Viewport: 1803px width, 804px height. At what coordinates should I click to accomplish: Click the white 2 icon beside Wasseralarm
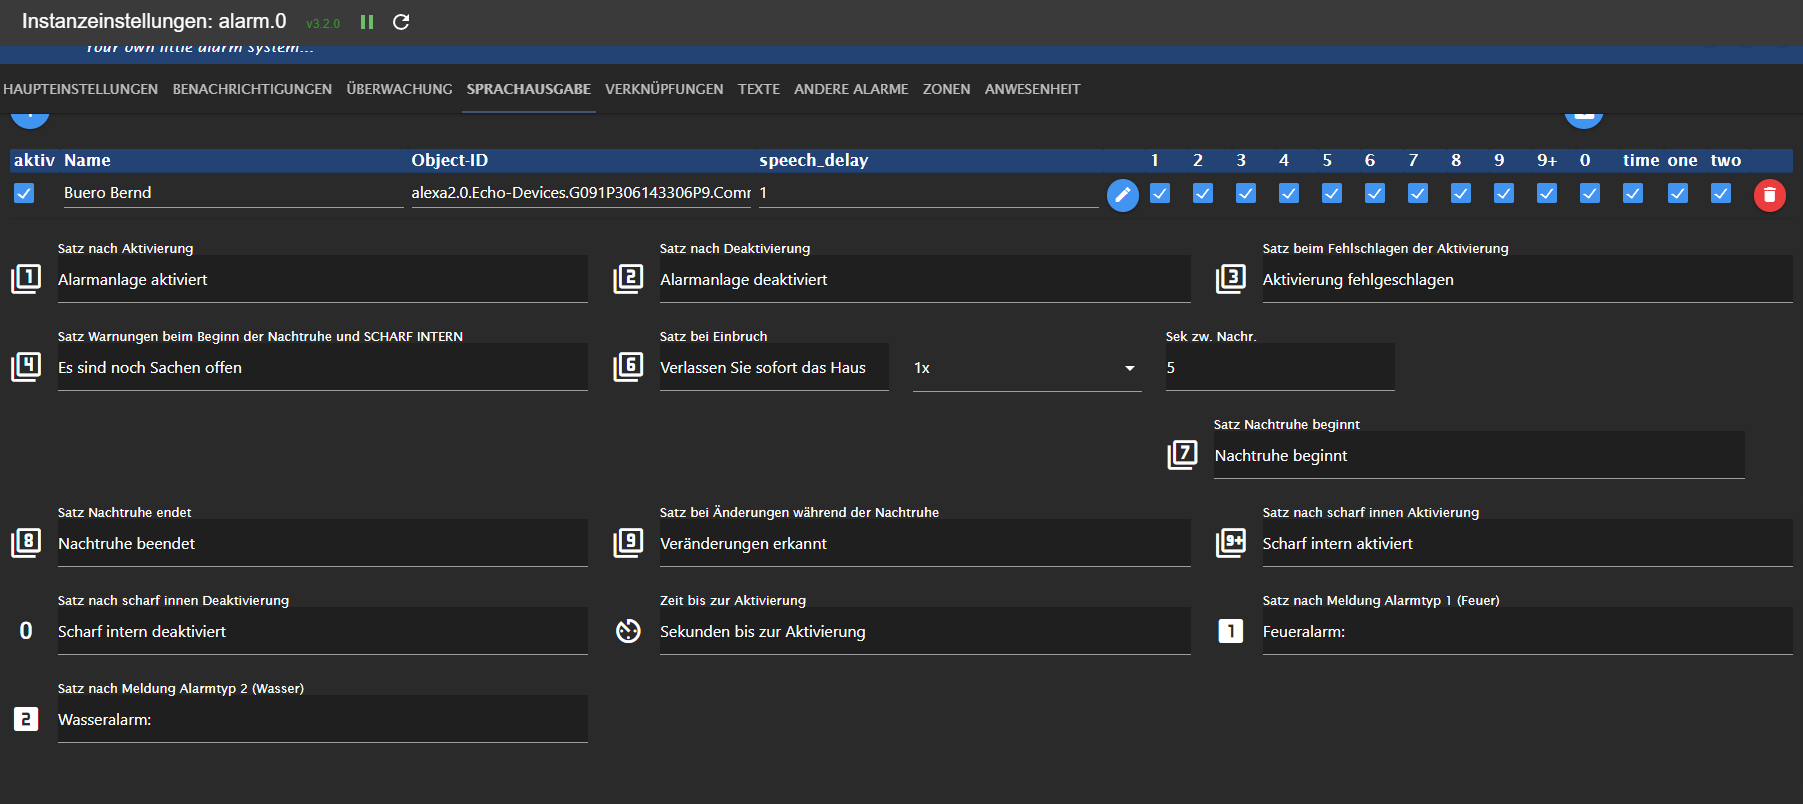[x=26, y=719]
